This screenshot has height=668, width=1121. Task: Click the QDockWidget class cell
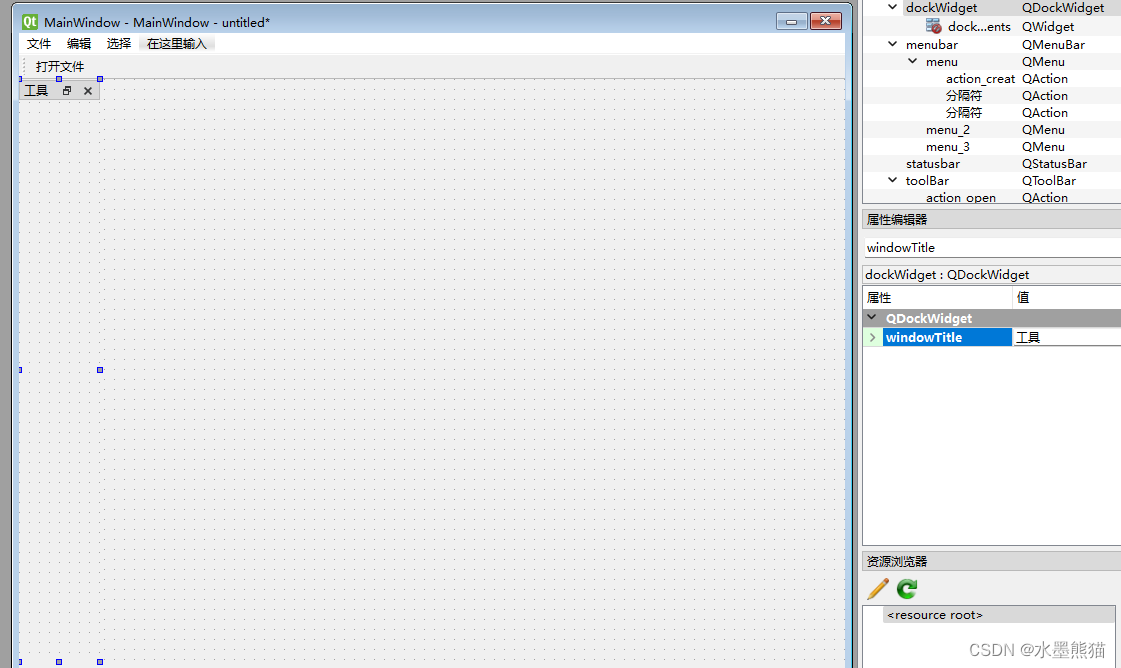pyautogui.click(x=1063, y=7)
